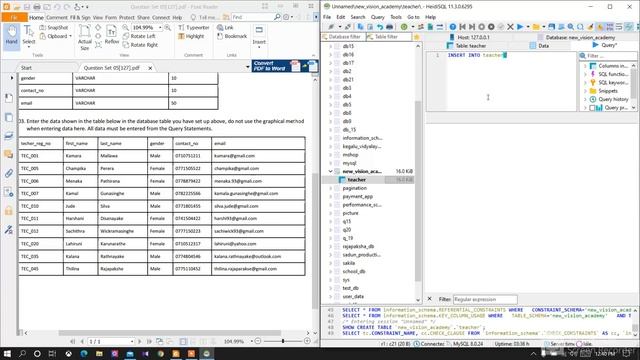Open the page number dropdown in Foxit status bar
Image resolution: width=640 pixels, height=360 pixels.
[x=132, y=341]
